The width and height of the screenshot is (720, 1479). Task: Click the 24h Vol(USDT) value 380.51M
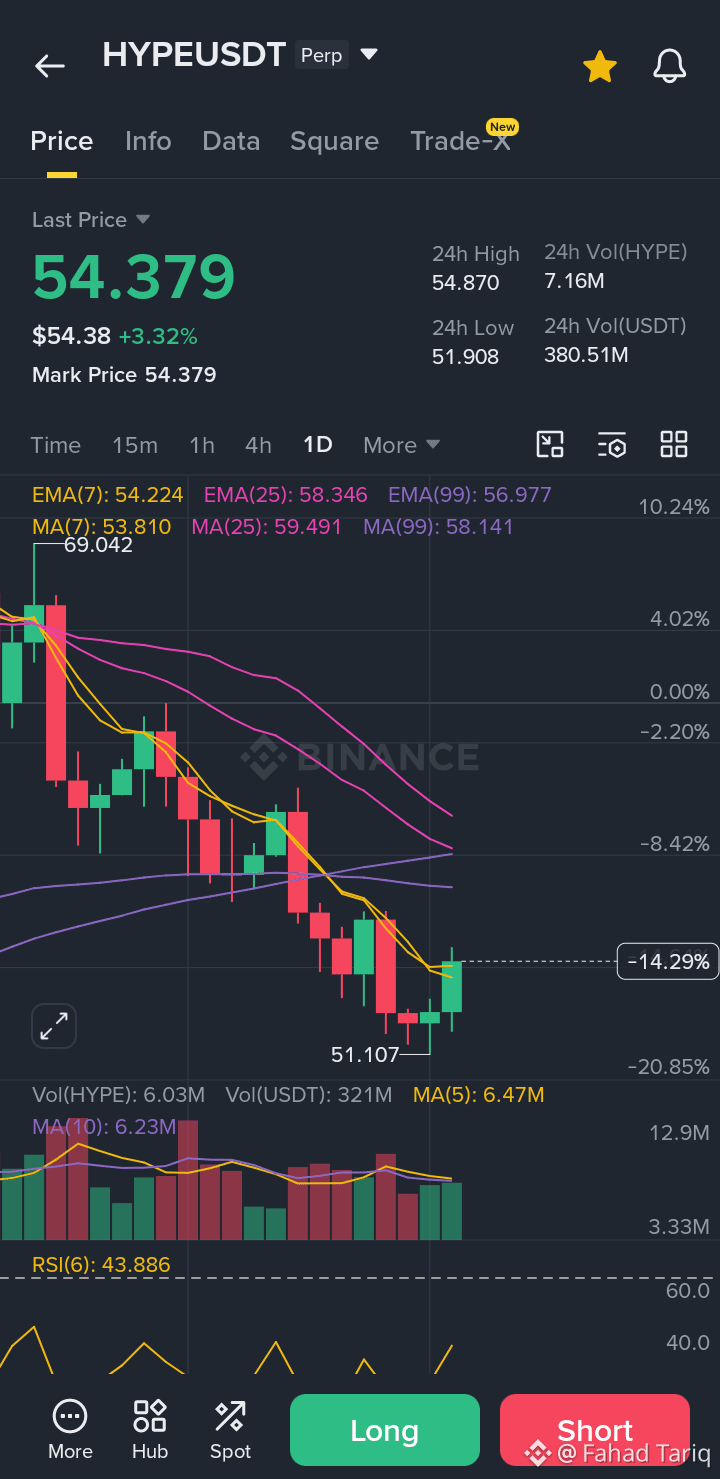click(x=586, y=355)
